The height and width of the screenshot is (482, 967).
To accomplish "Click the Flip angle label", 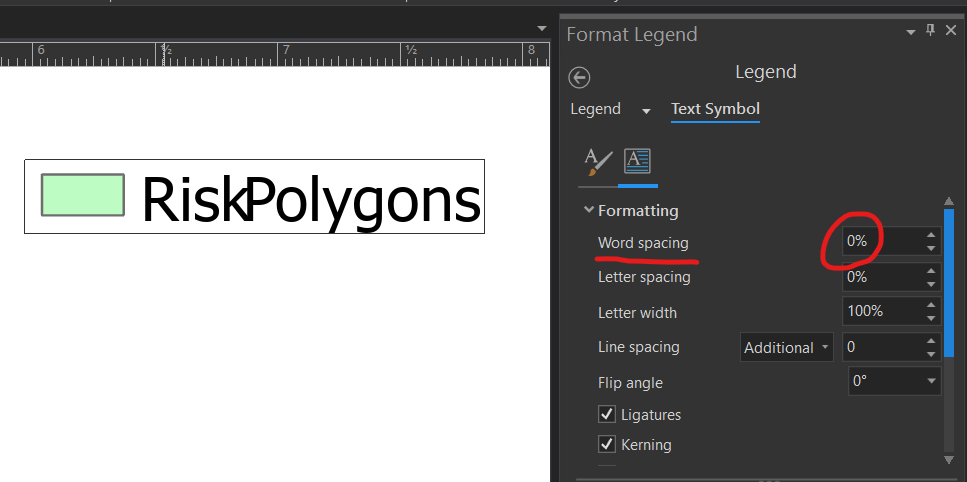I will point(630,383).
